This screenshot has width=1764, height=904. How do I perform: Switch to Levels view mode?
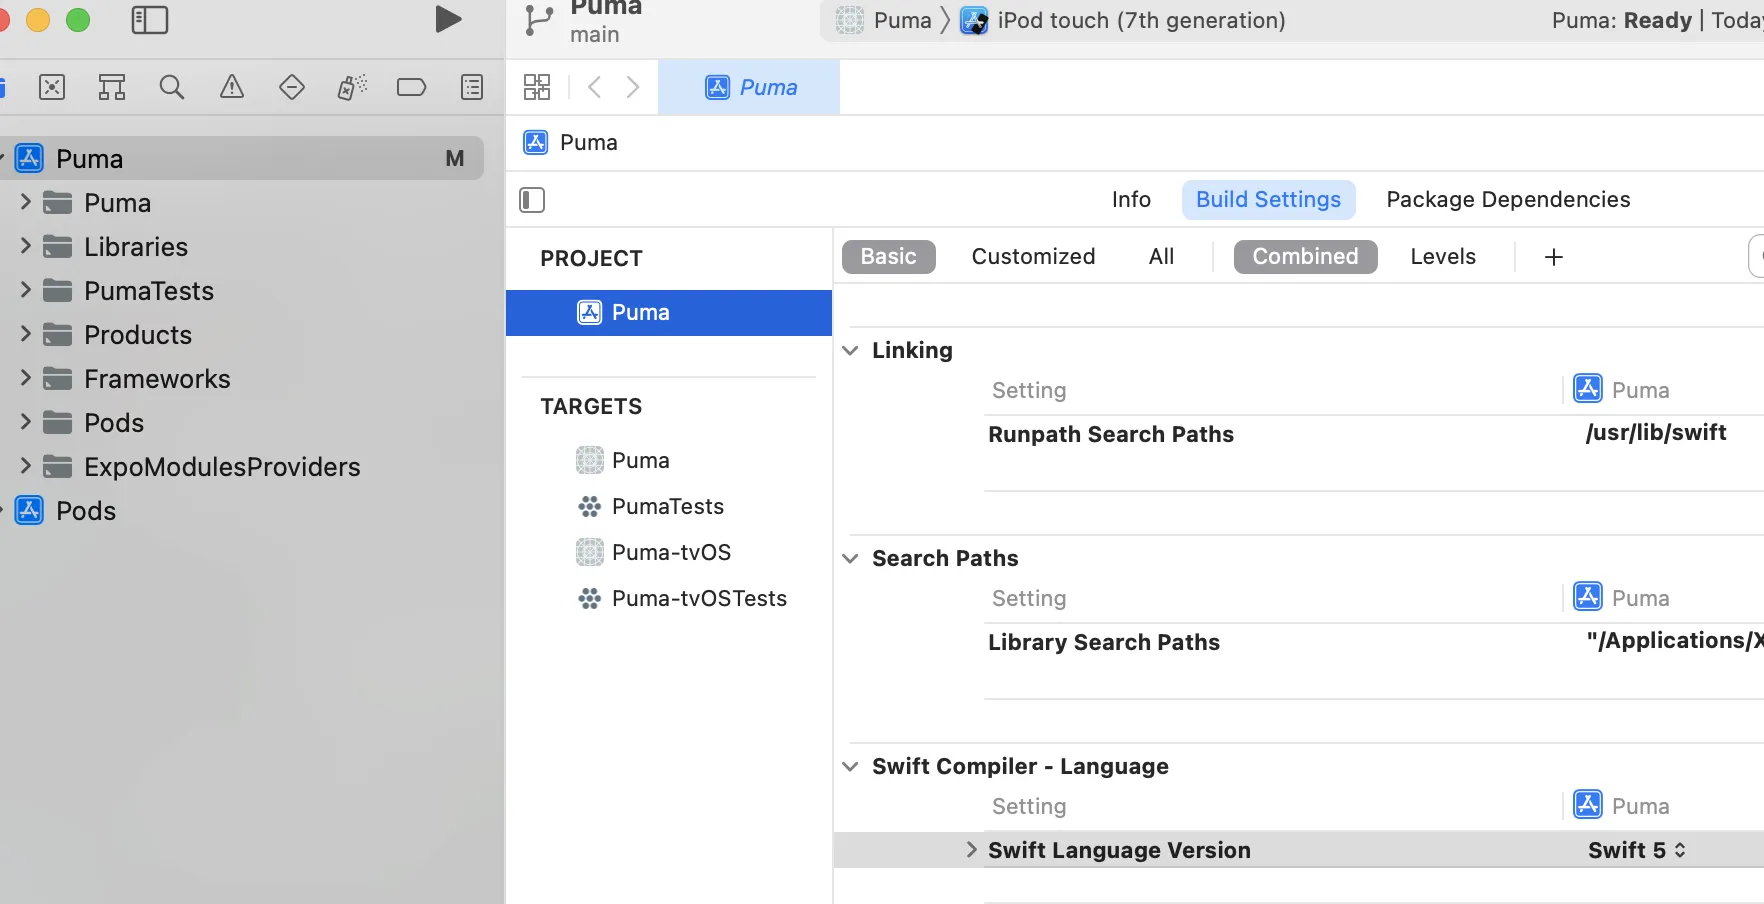click(x=1442, y=257)
